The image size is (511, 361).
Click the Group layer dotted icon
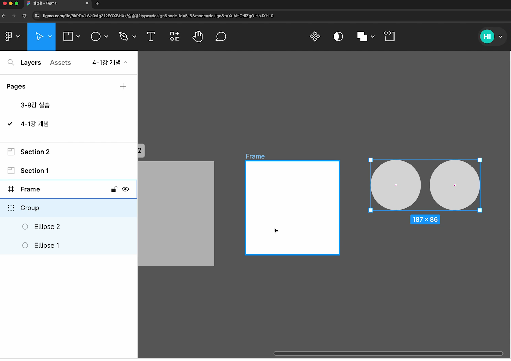click(x=11, y=208)
